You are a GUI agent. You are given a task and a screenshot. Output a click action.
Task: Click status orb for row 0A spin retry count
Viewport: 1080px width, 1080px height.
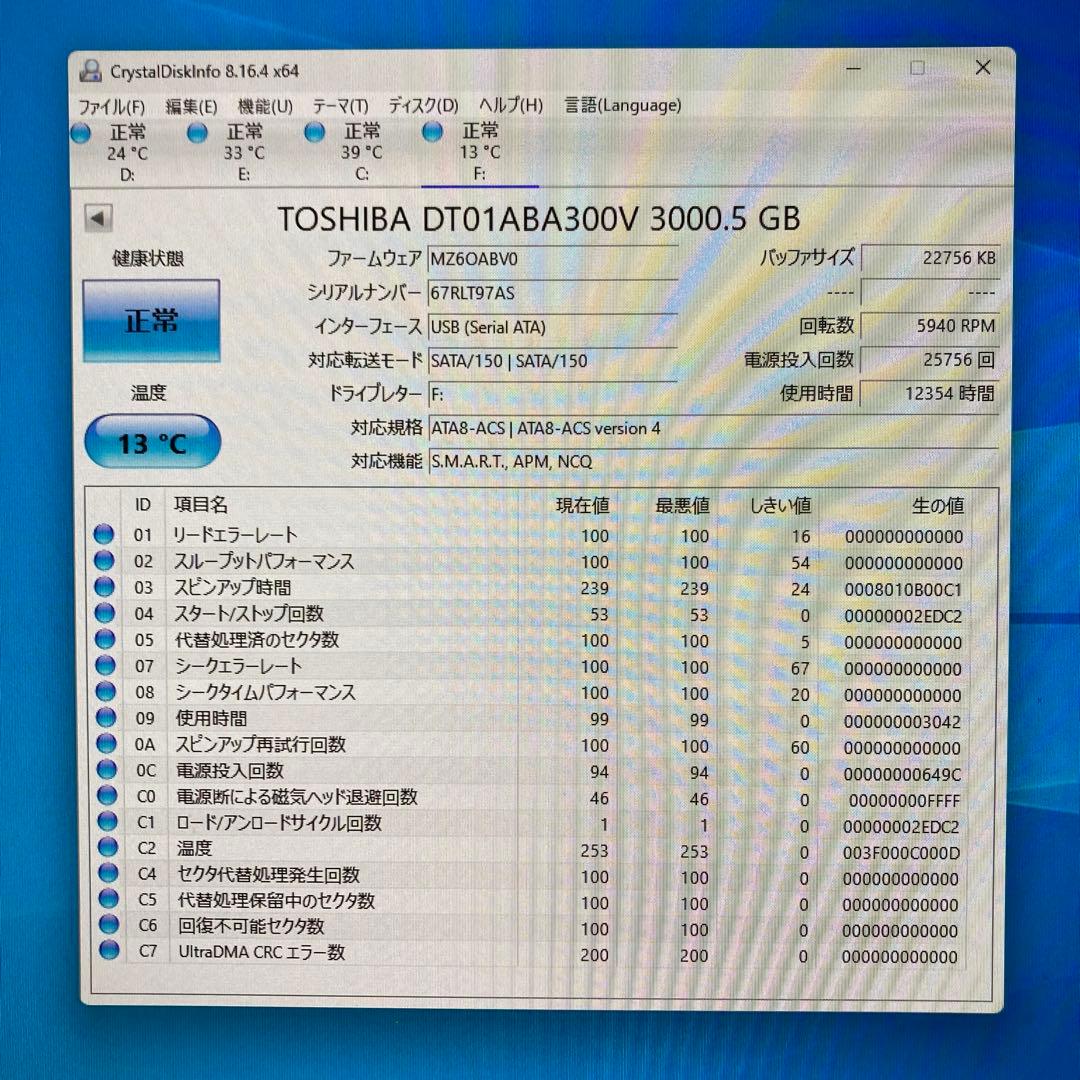[106, 743]
